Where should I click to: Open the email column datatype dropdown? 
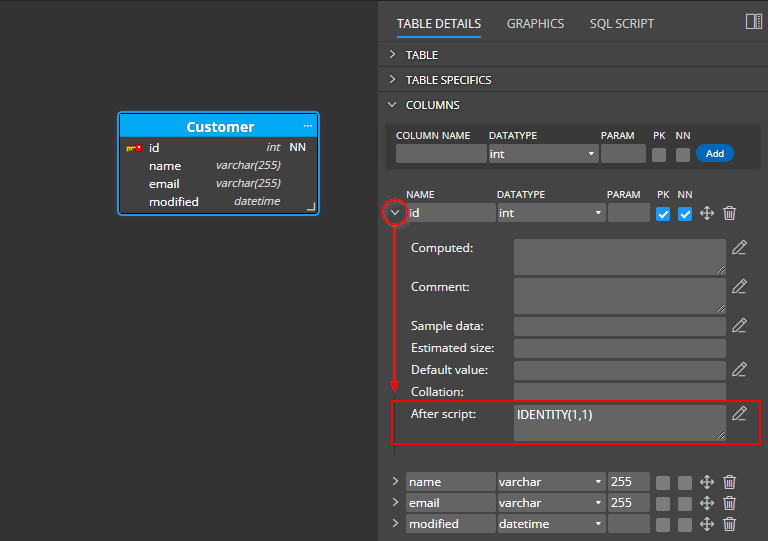click(551, 503)
